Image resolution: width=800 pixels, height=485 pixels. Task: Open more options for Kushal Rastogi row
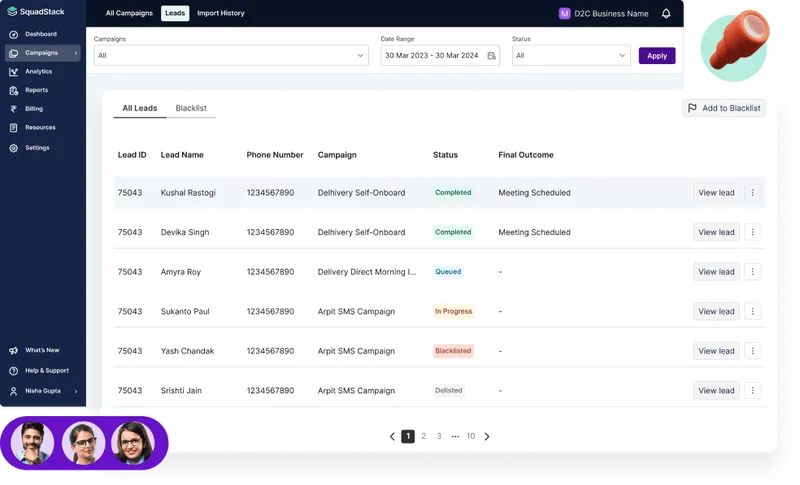pos(753,193)
